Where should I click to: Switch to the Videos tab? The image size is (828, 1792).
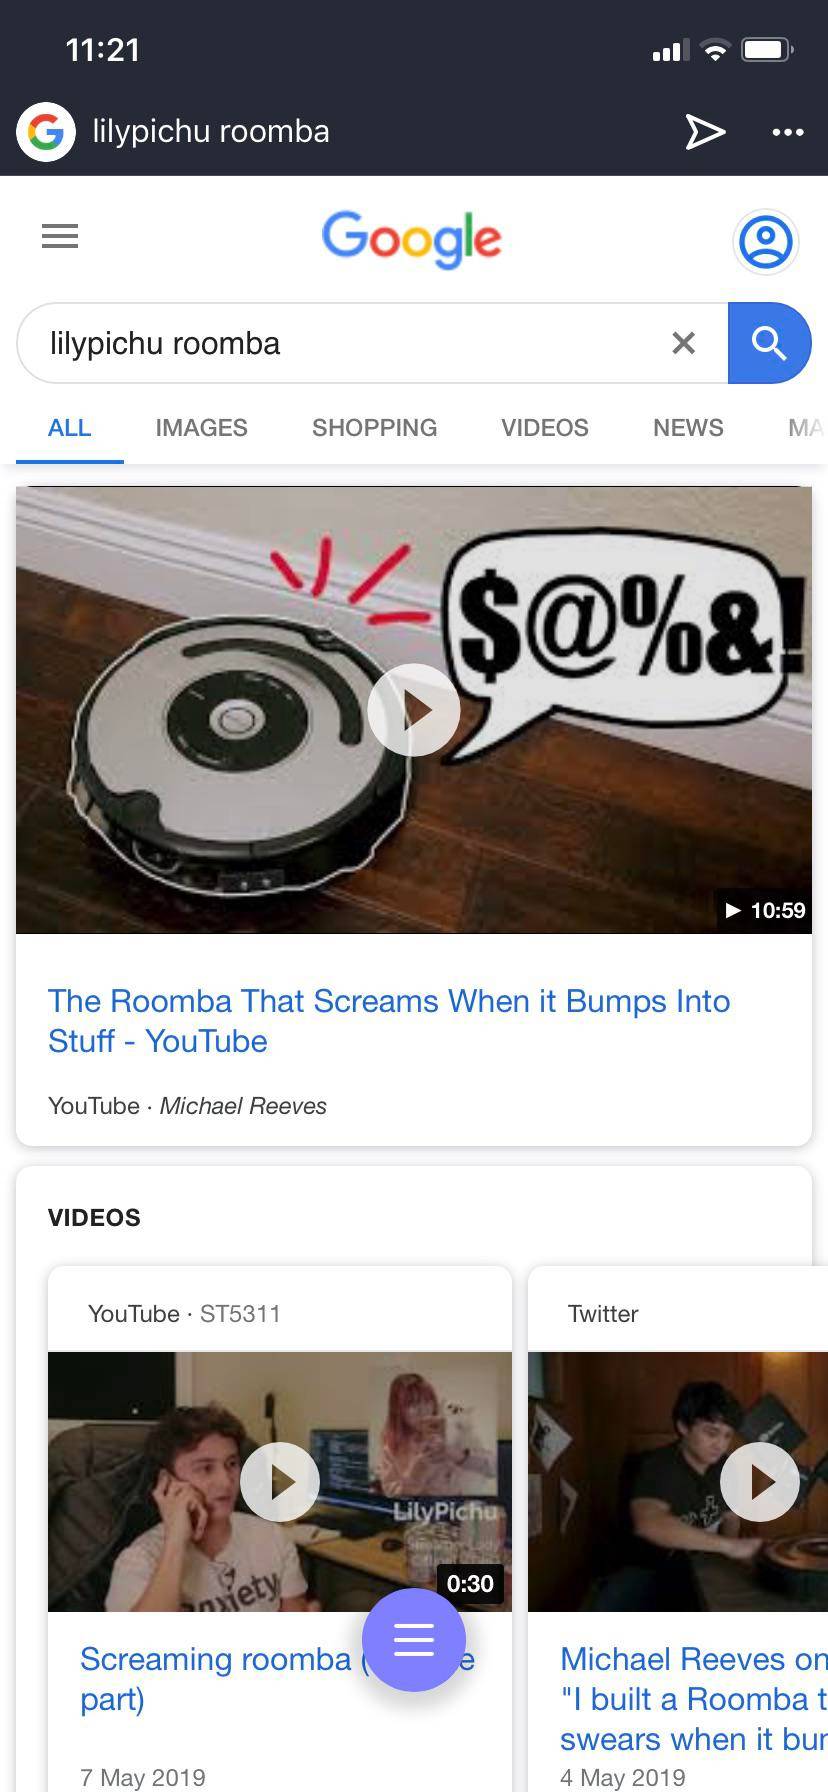point(545,428)
